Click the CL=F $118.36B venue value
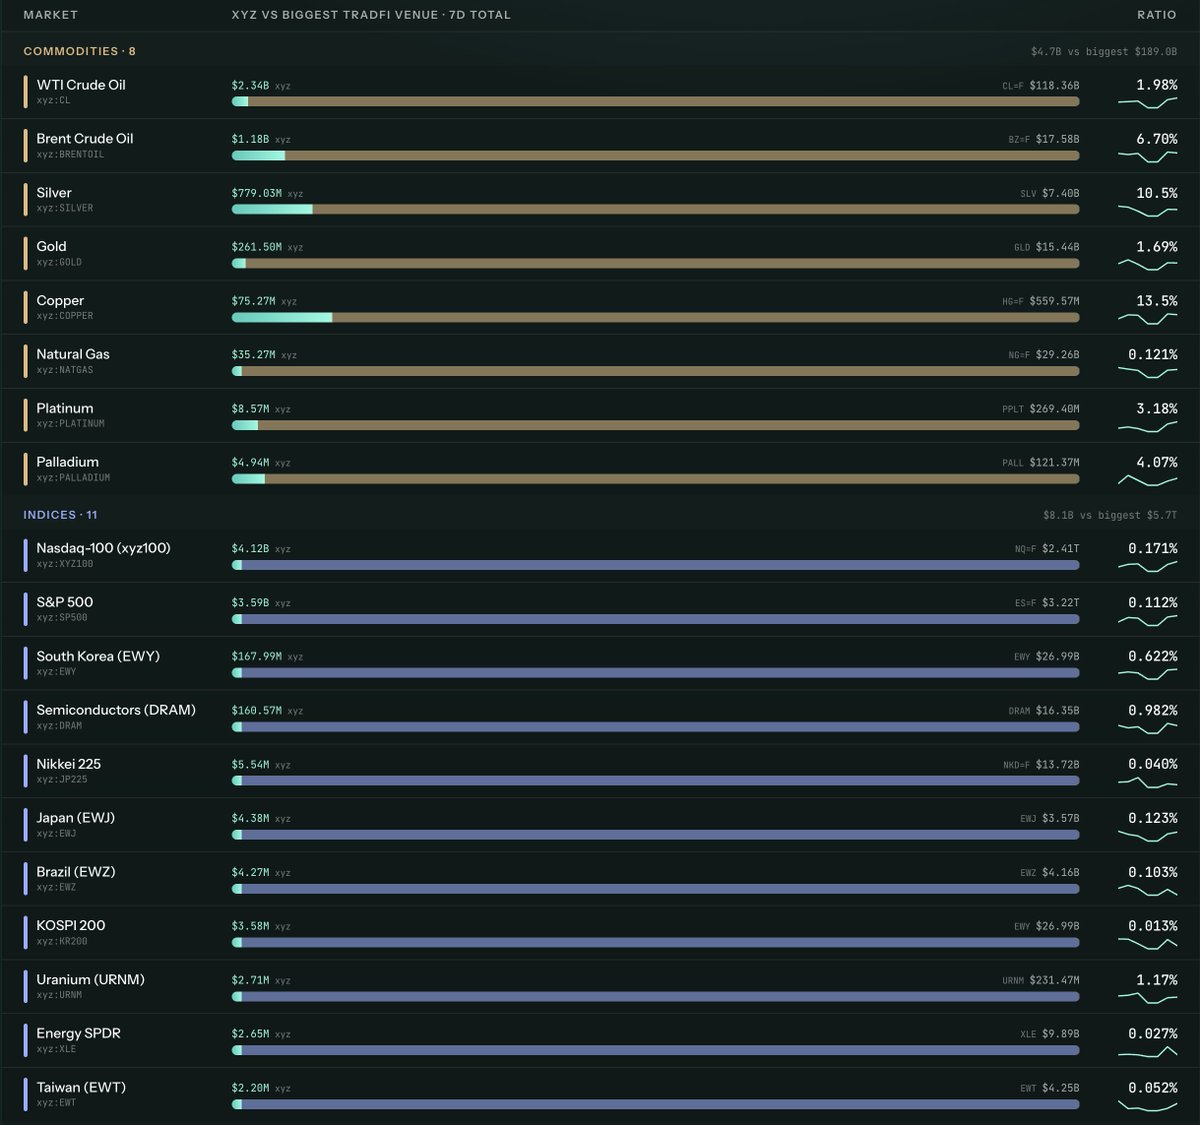The image size is (1200, 1125). coord(1041,86)
